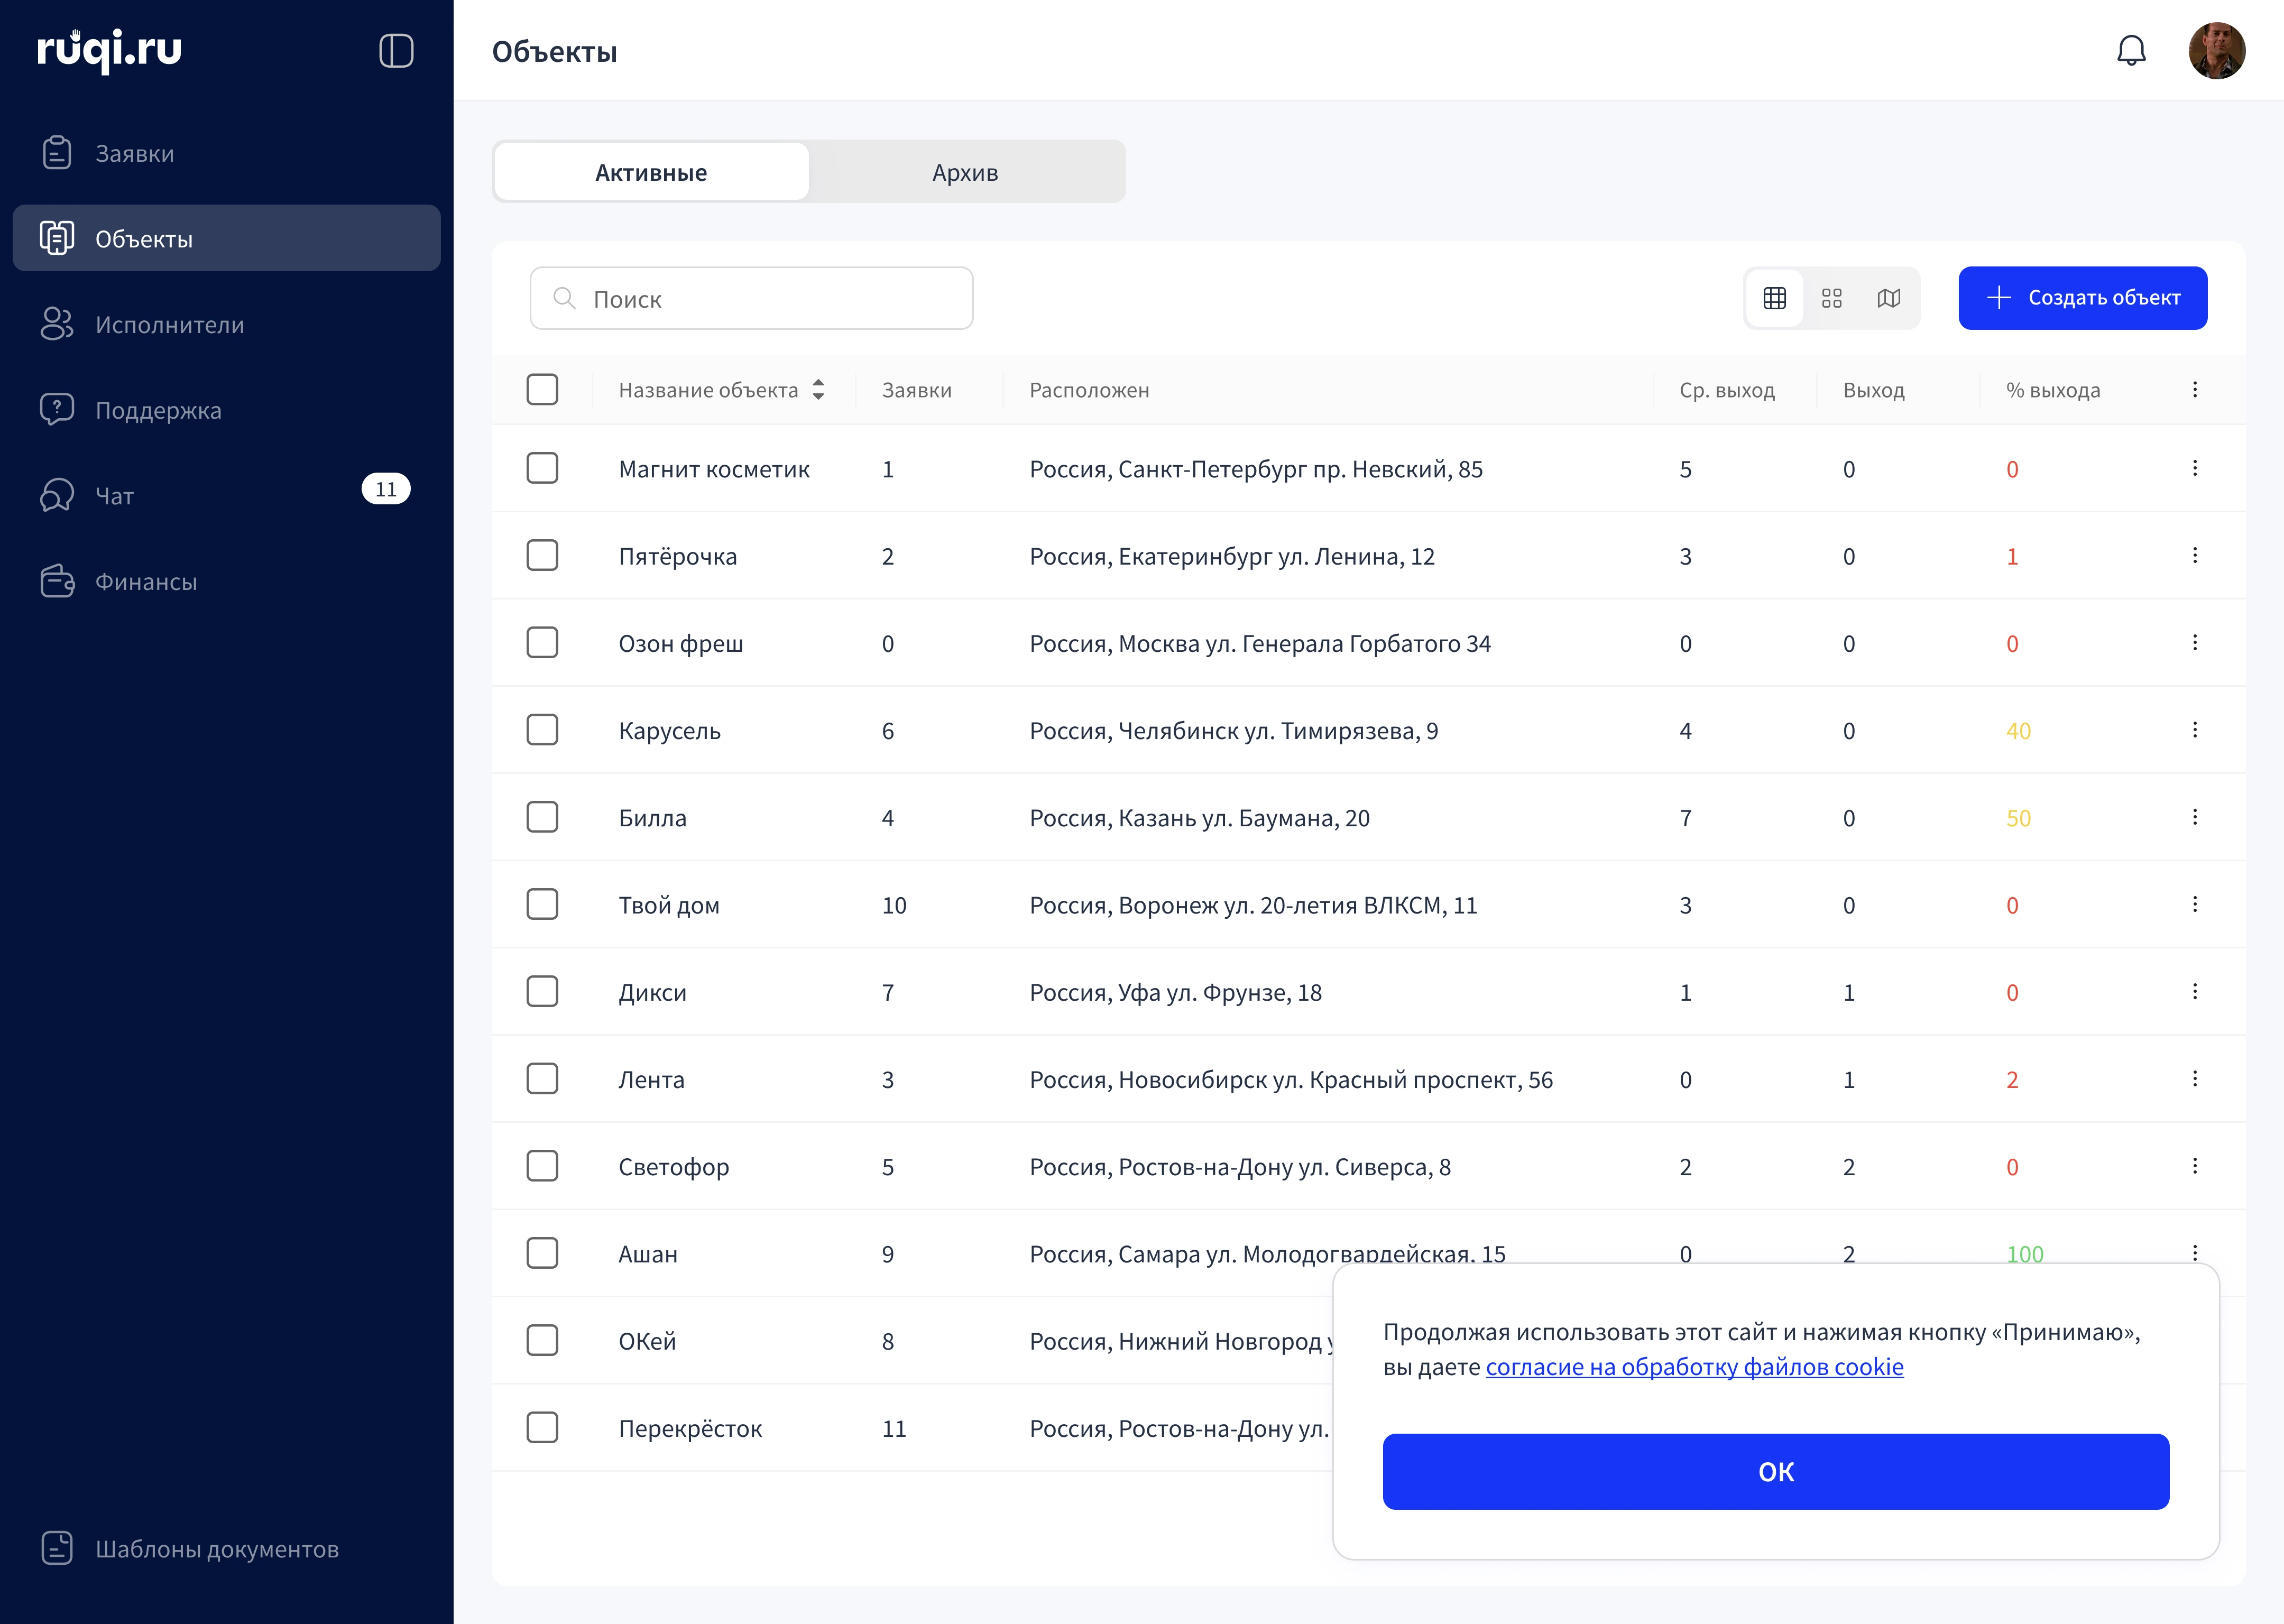The height and width of the screenshot is (1624, 2284).
Task: Open row actions for Магнит косметик
Action: point(2194,468)
